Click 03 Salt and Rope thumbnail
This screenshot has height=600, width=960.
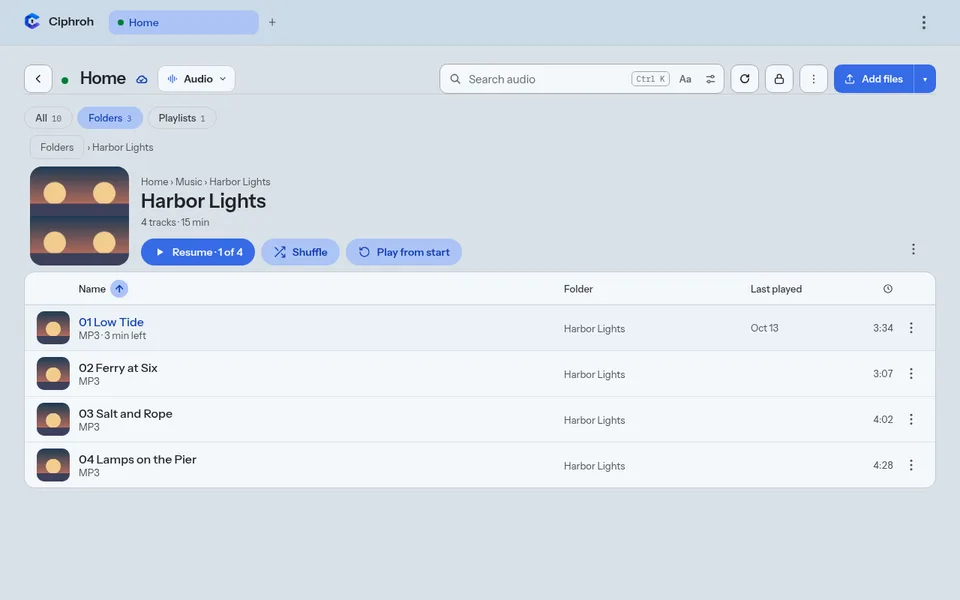pyautogui.click(x=53, y=419)
